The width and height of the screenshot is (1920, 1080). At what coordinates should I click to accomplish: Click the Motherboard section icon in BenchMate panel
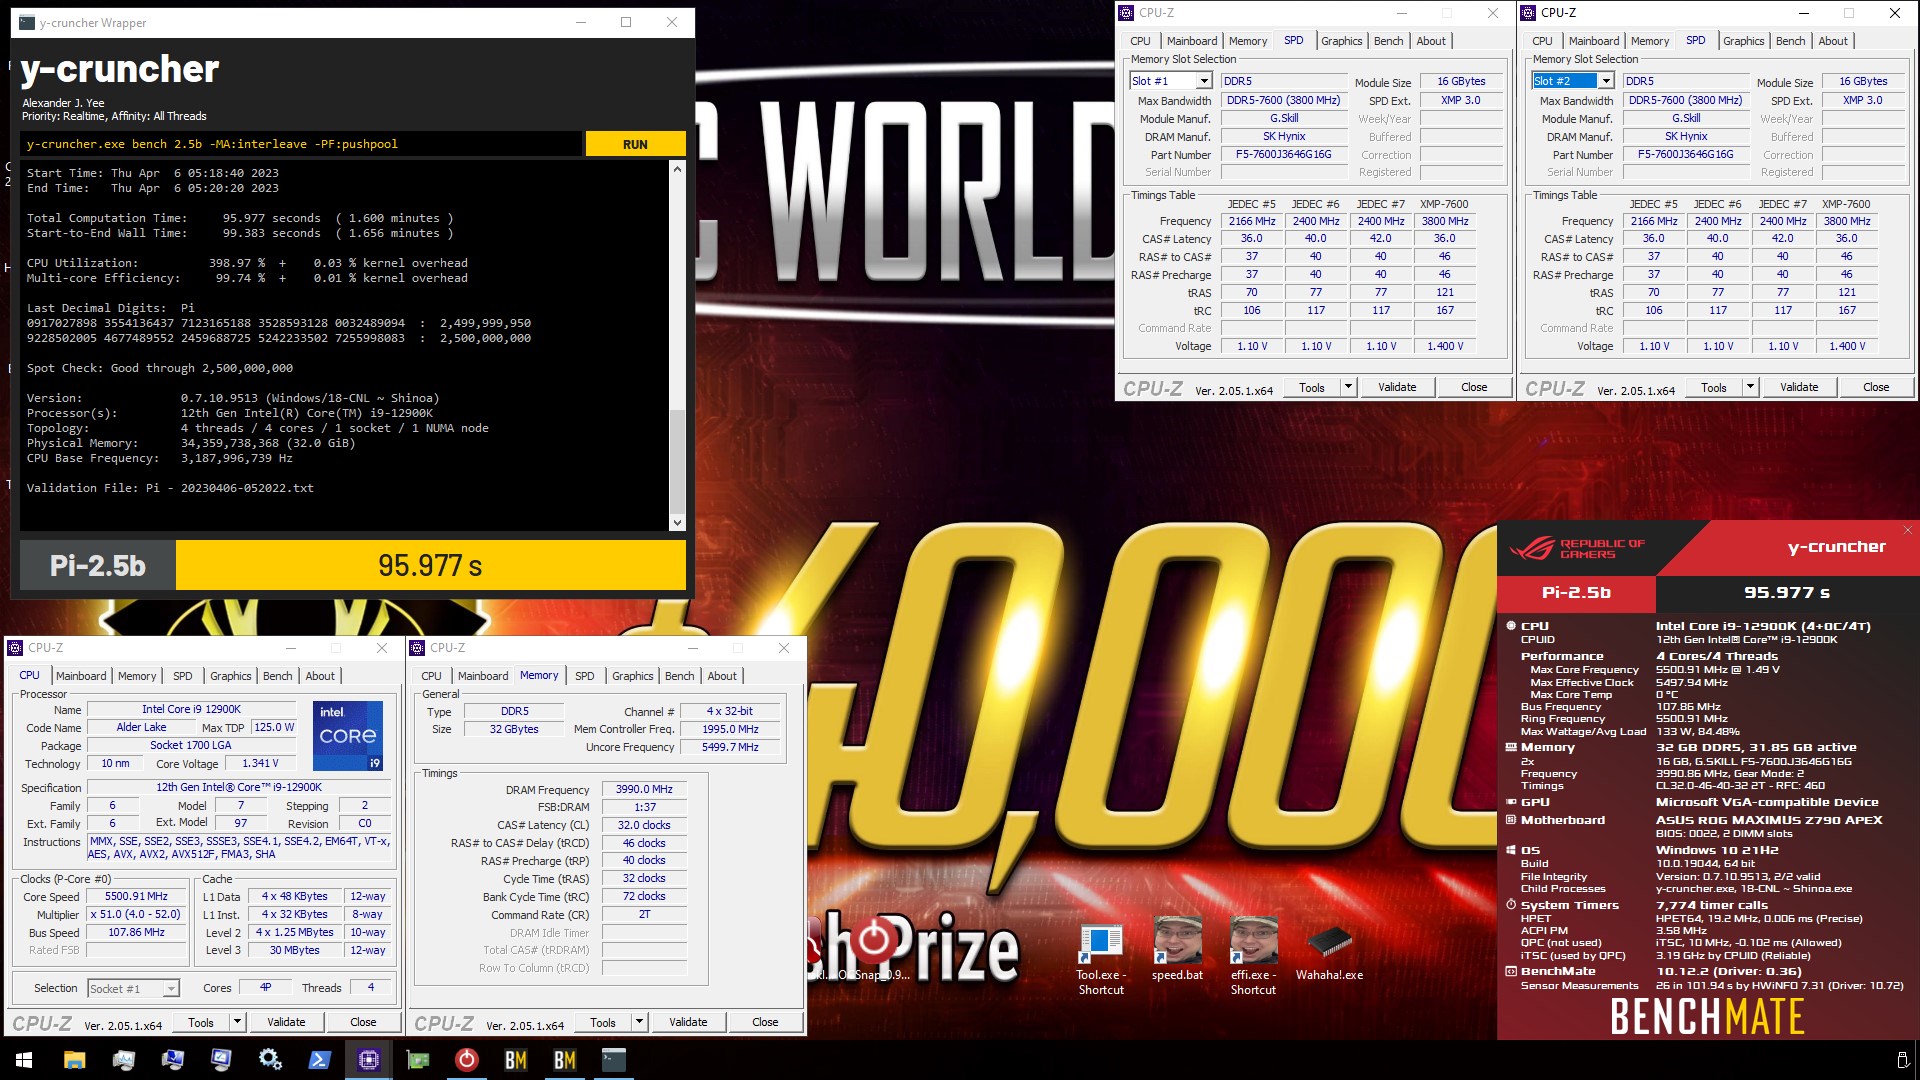[1511, 820]
